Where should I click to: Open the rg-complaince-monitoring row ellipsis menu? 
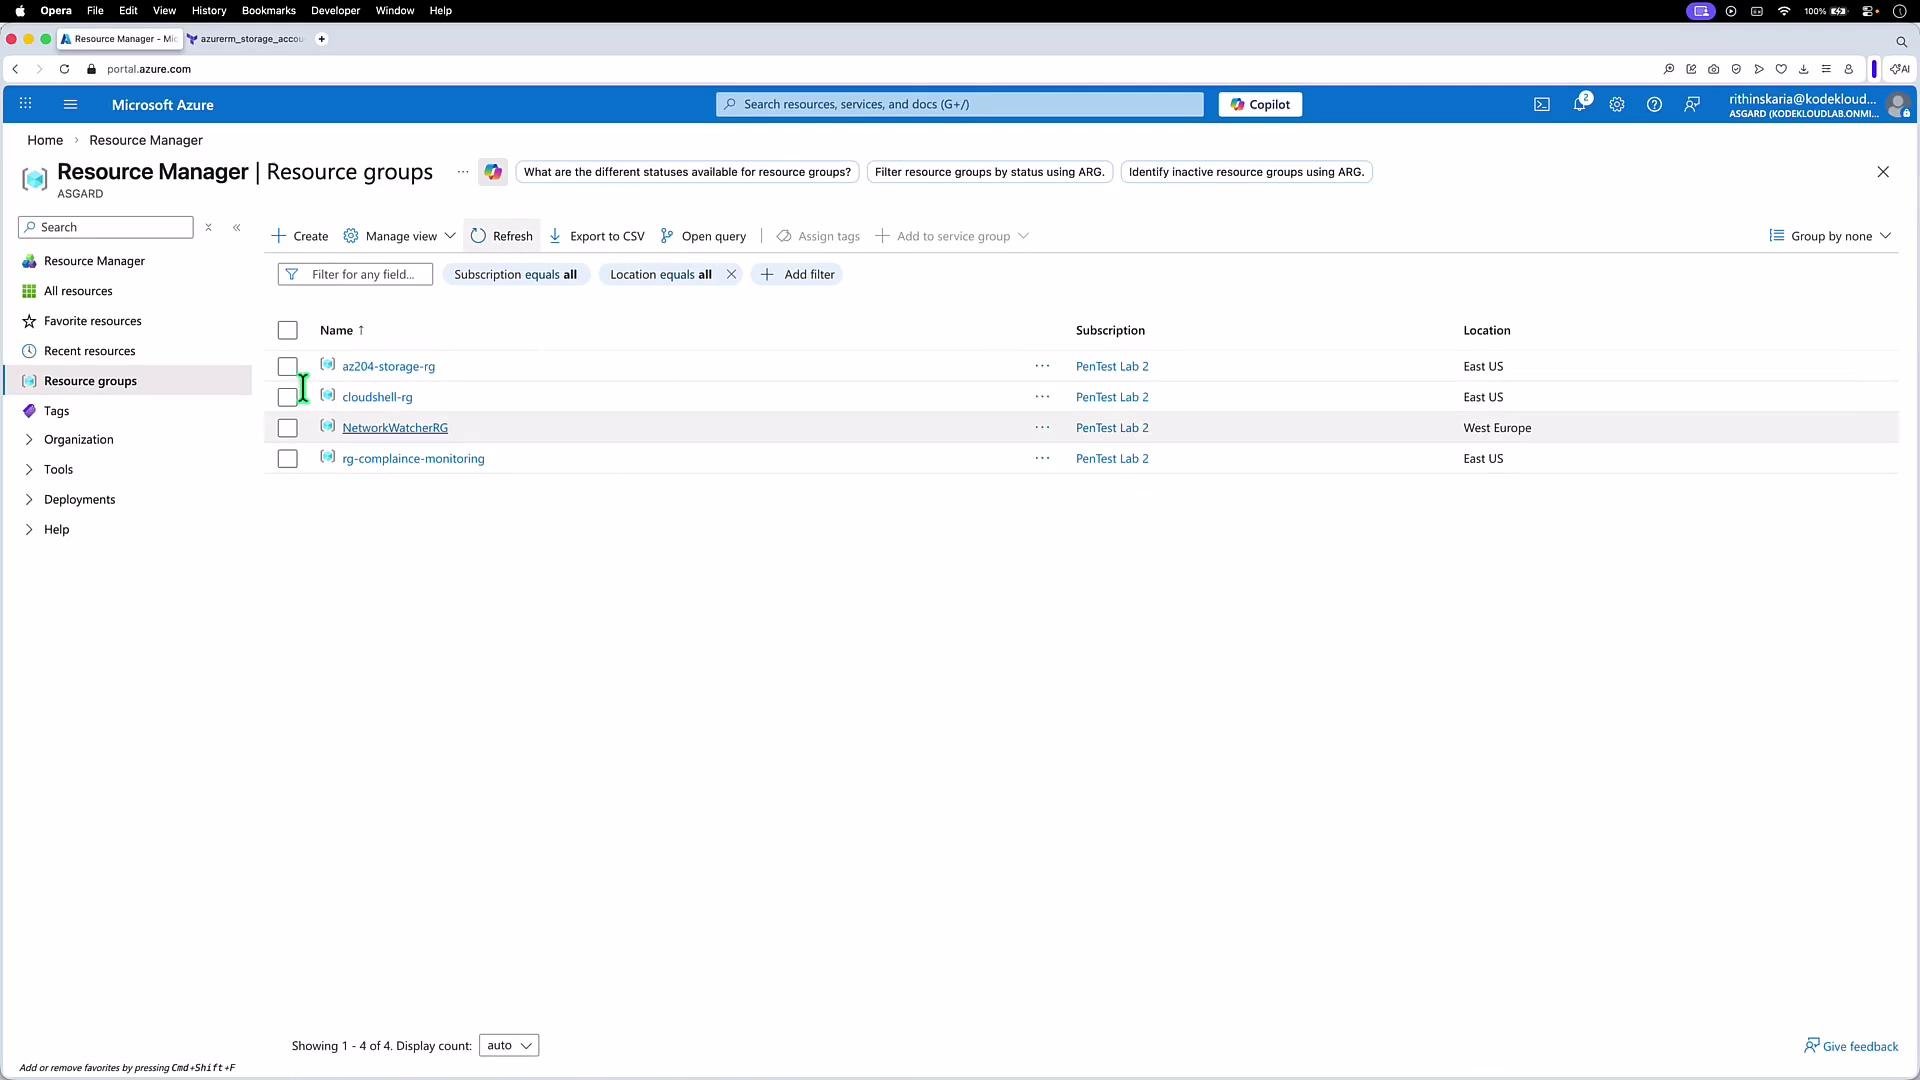(1042, 459)
